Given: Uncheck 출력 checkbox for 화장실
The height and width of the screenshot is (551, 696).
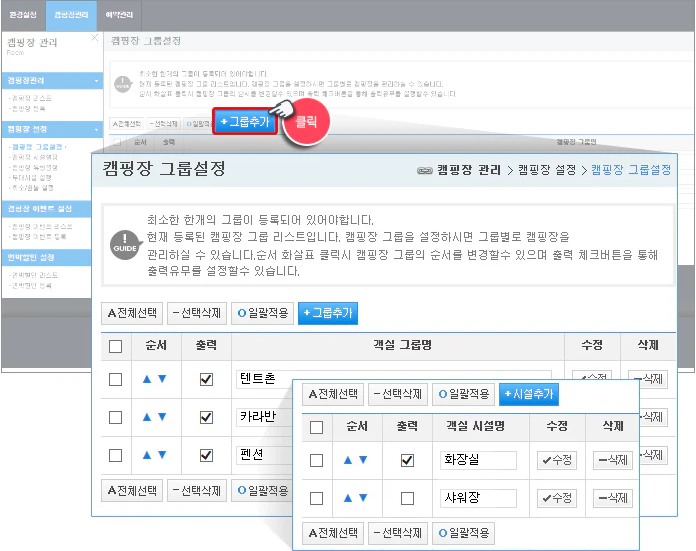Looking at the screenshot, I should [407, 460].
